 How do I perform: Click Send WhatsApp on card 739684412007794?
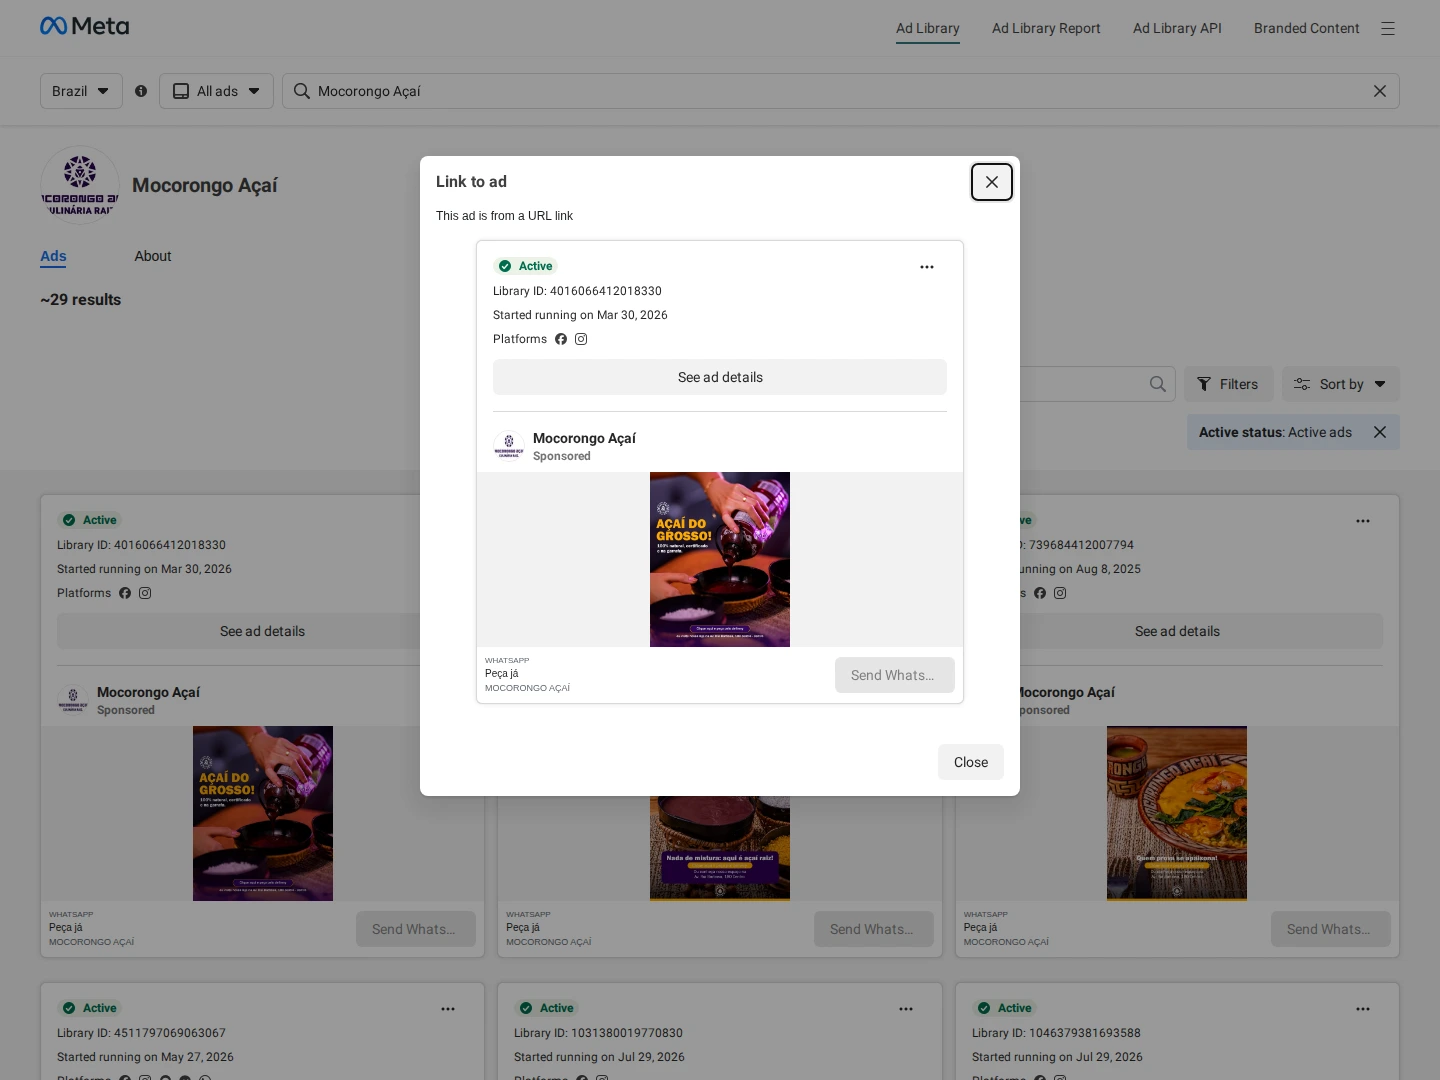point(1331,929)
